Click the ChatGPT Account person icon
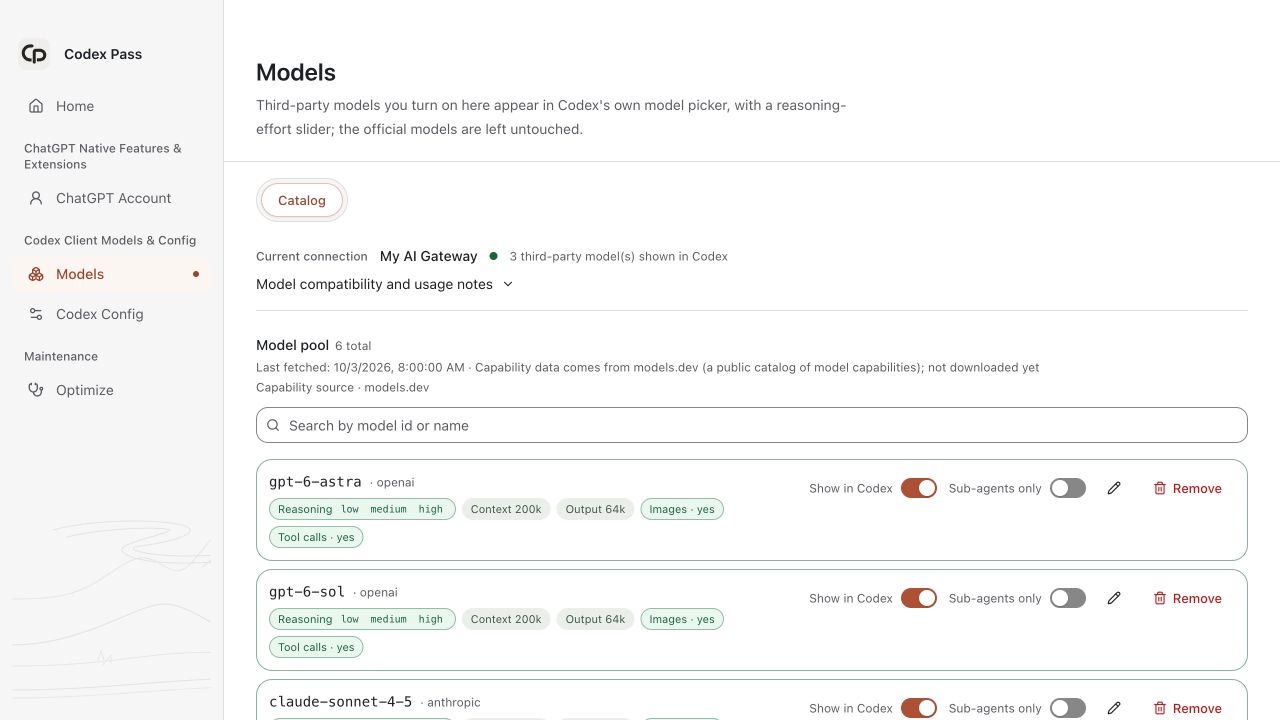This screenshot has width=1280, height=720. click(36, 198)
